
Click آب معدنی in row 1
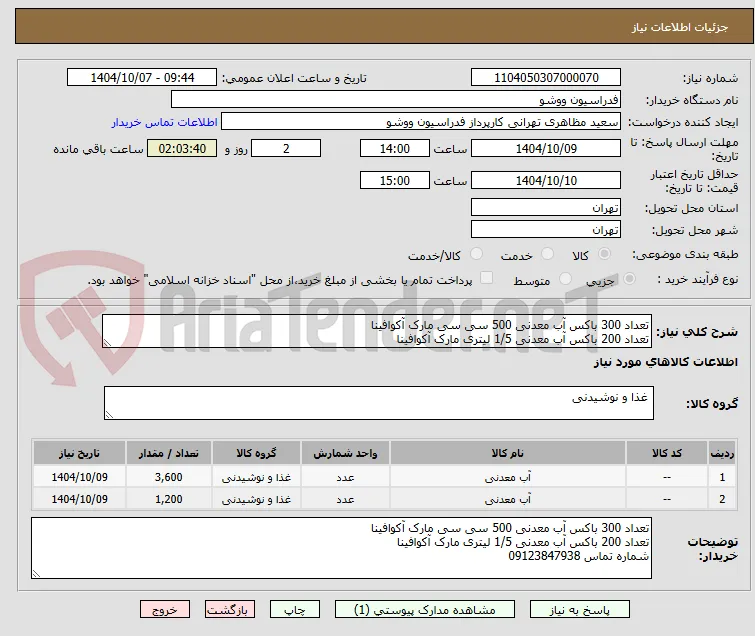[508, 477]
